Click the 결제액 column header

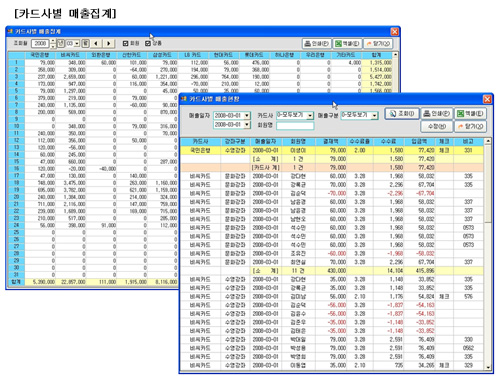point(331,142)
